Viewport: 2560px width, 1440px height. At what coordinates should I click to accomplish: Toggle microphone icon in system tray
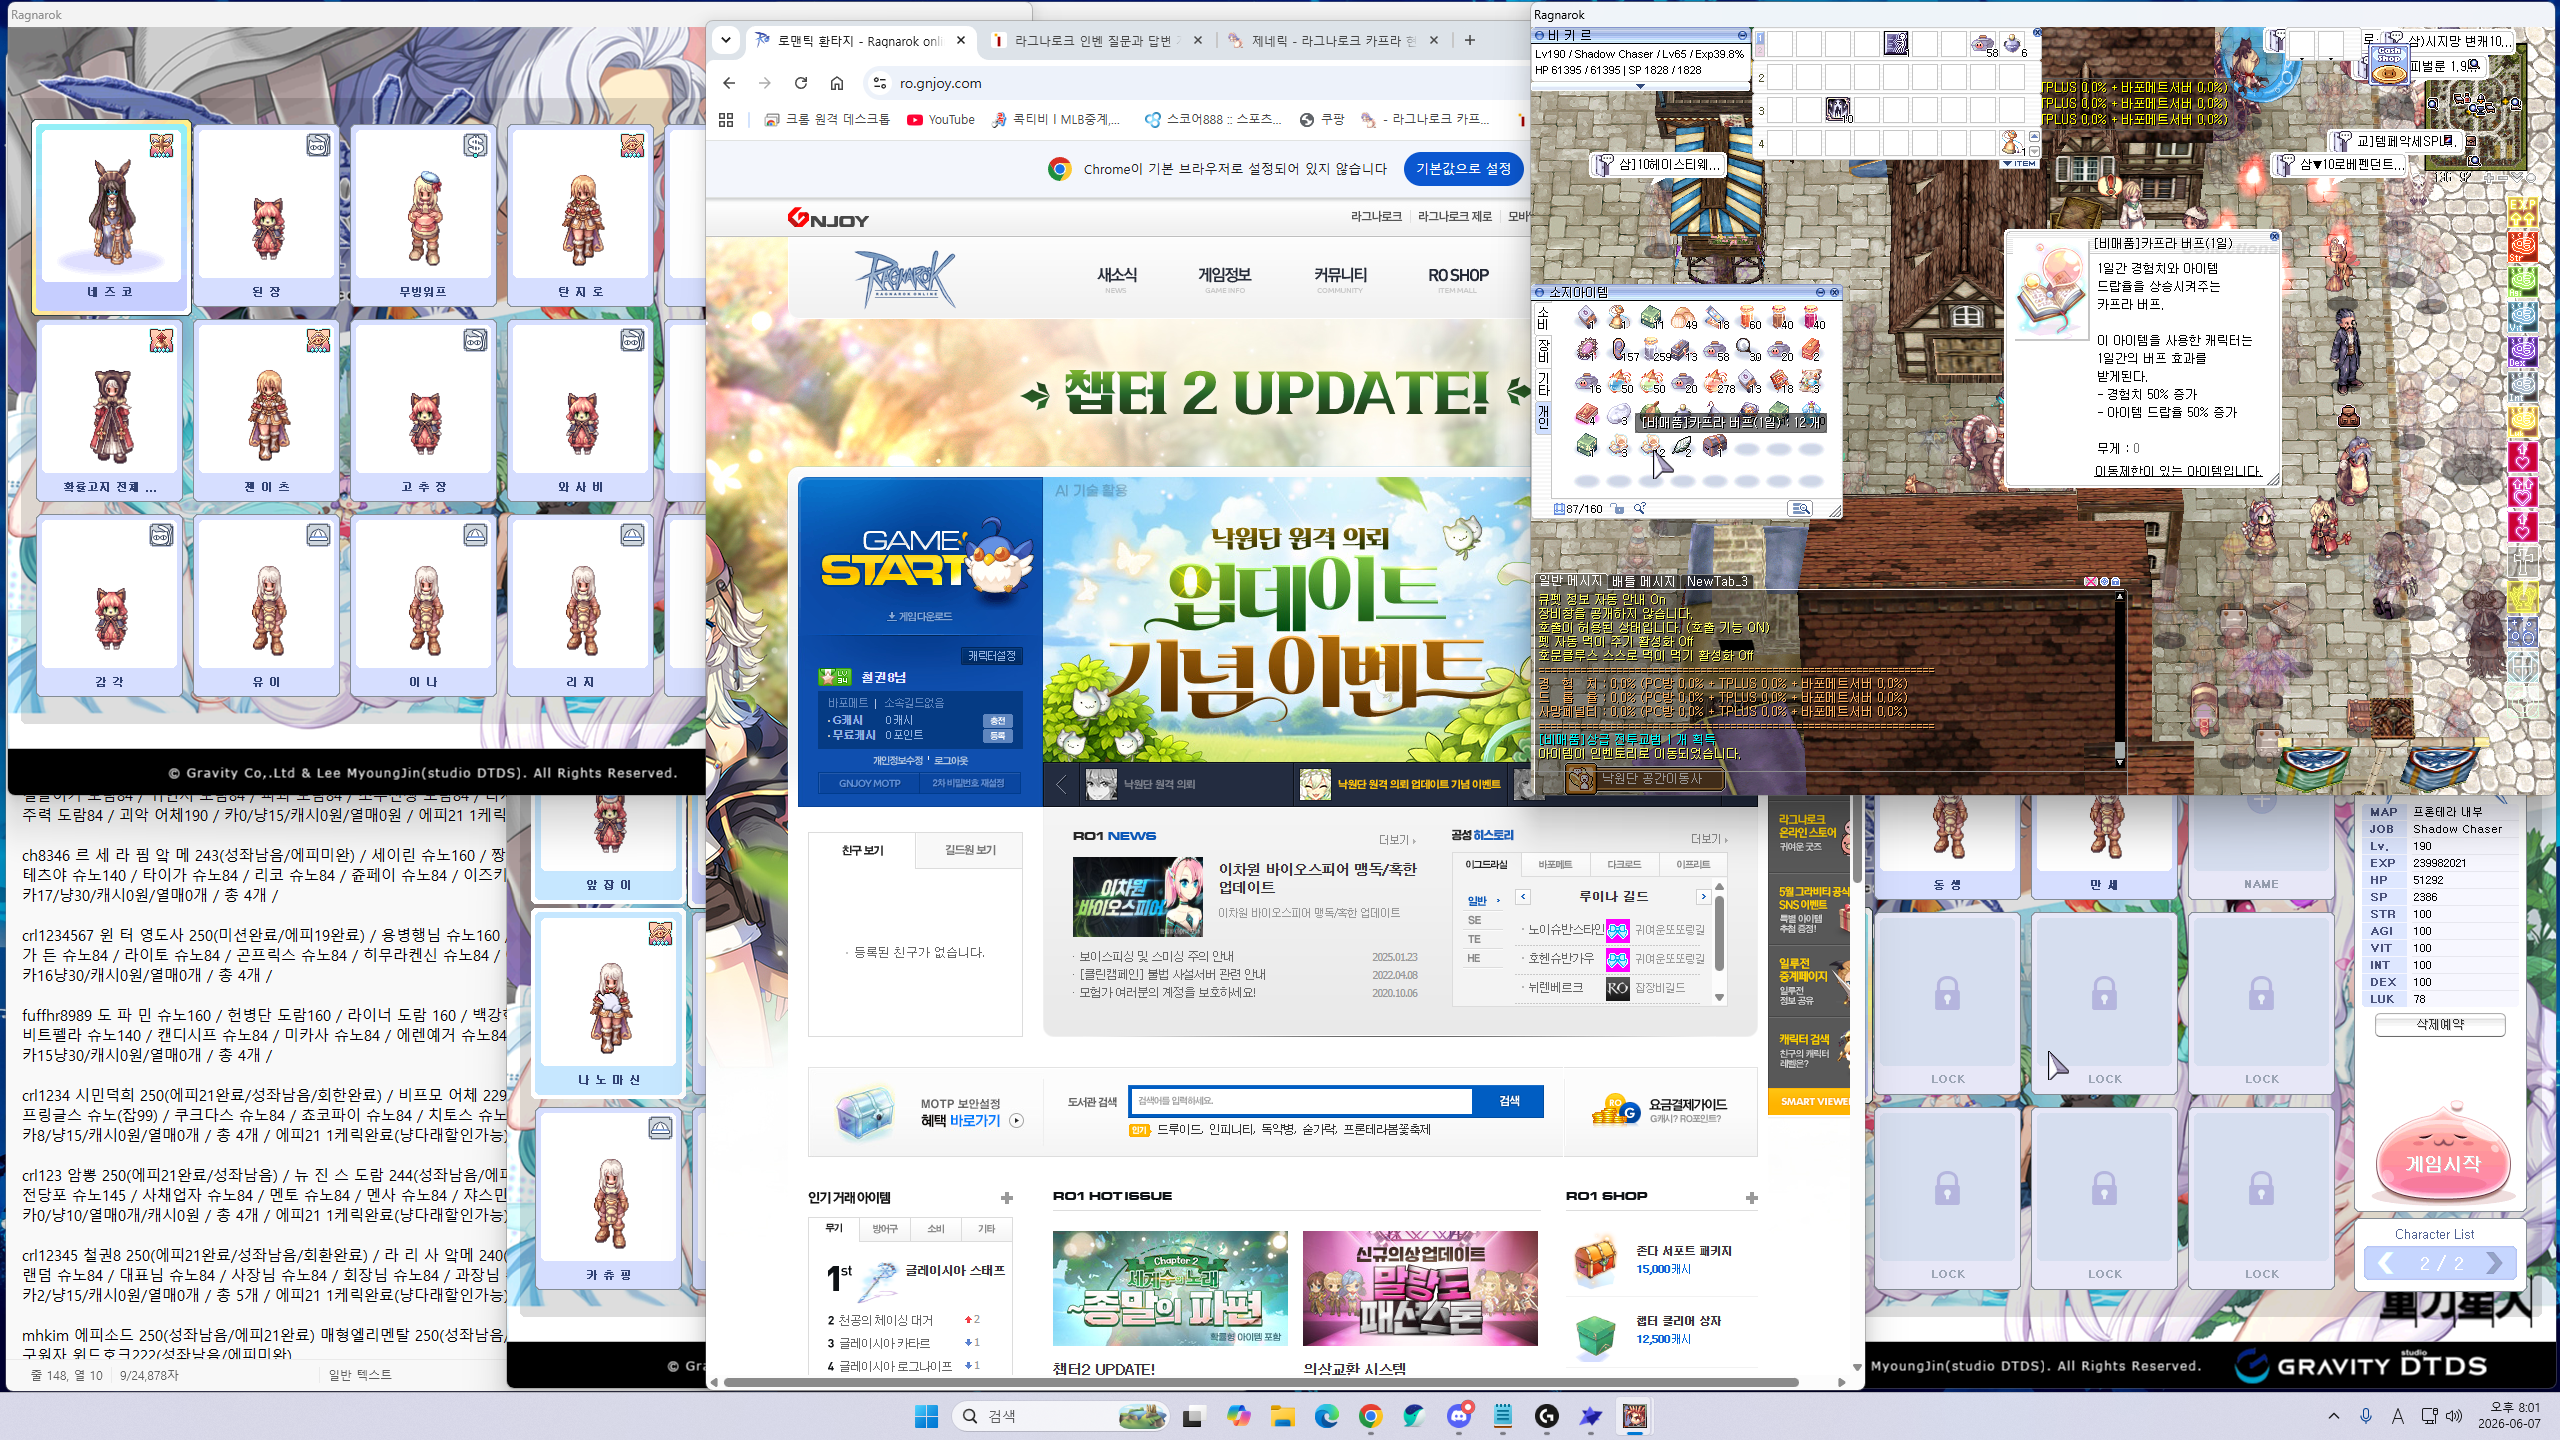(2366, 1416)
